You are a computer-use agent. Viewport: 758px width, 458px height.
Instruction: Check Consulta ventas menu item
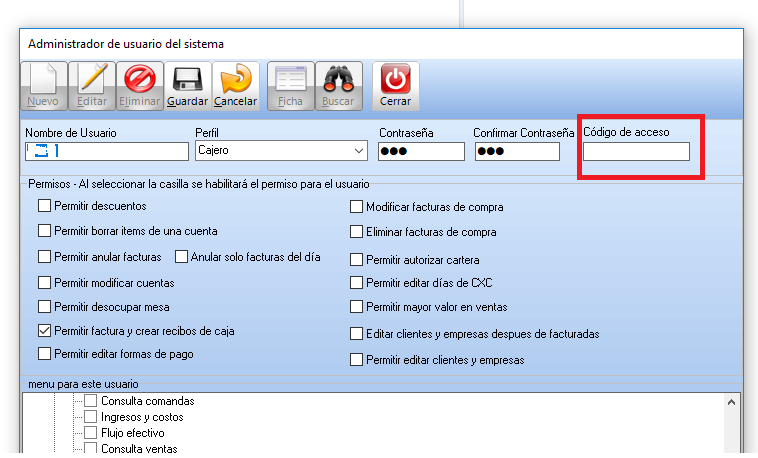(90, 448)
